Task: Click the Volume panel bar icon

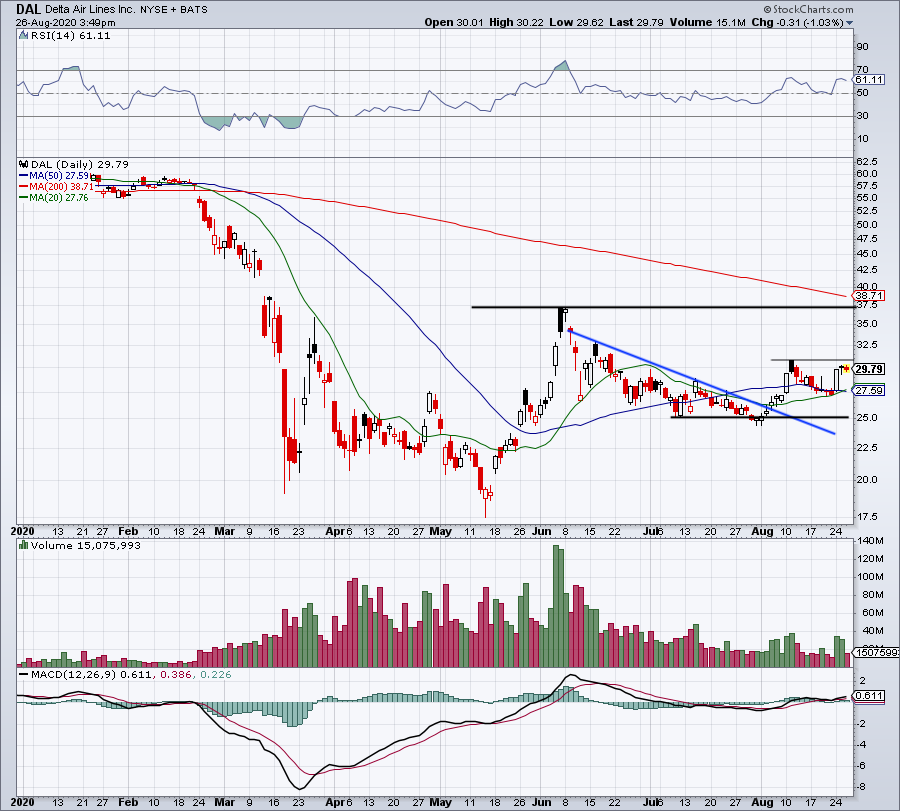Action: 24,545
